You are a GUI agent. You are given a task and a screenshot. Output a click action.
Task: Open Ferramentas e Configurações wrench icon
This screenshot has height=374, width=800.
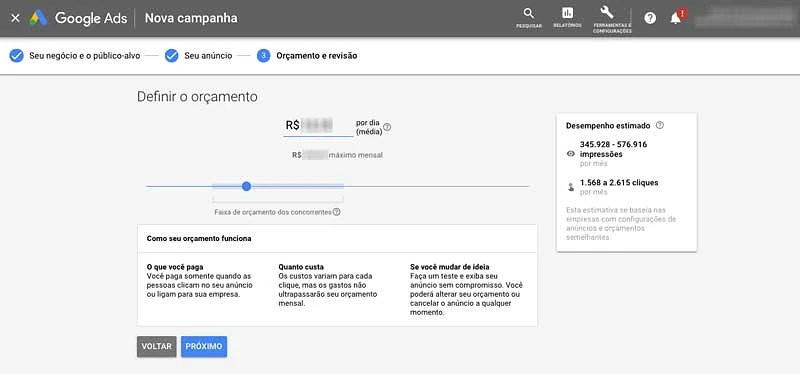coord(612,19)
